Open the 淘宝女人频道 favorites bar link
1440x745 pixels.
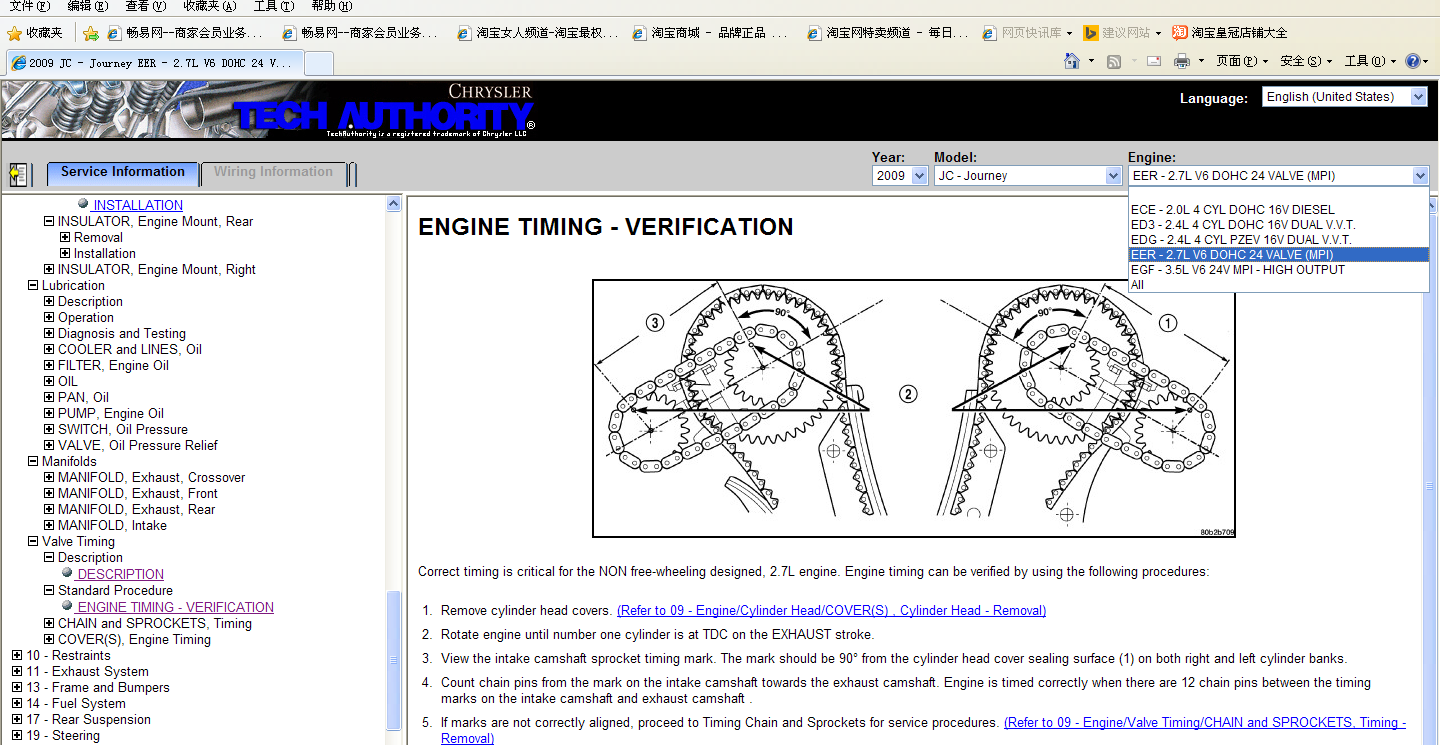537,33
